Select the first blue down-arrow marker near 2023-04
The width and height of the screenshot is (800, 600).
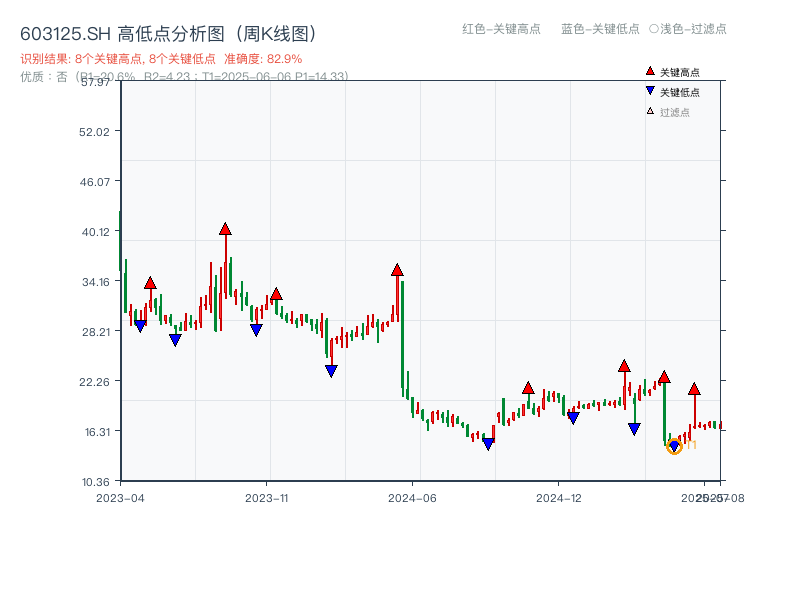tap(142, 323)
